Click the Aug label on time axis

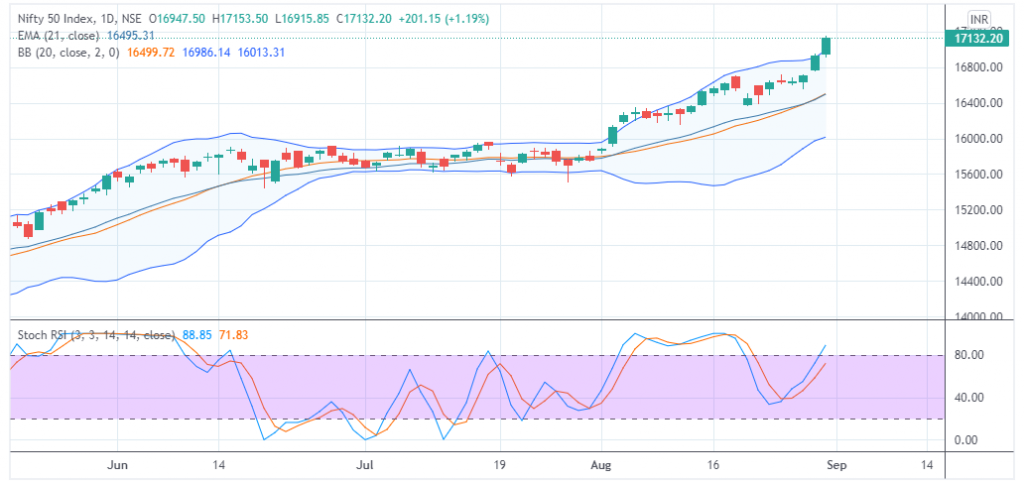coord(600,465)
